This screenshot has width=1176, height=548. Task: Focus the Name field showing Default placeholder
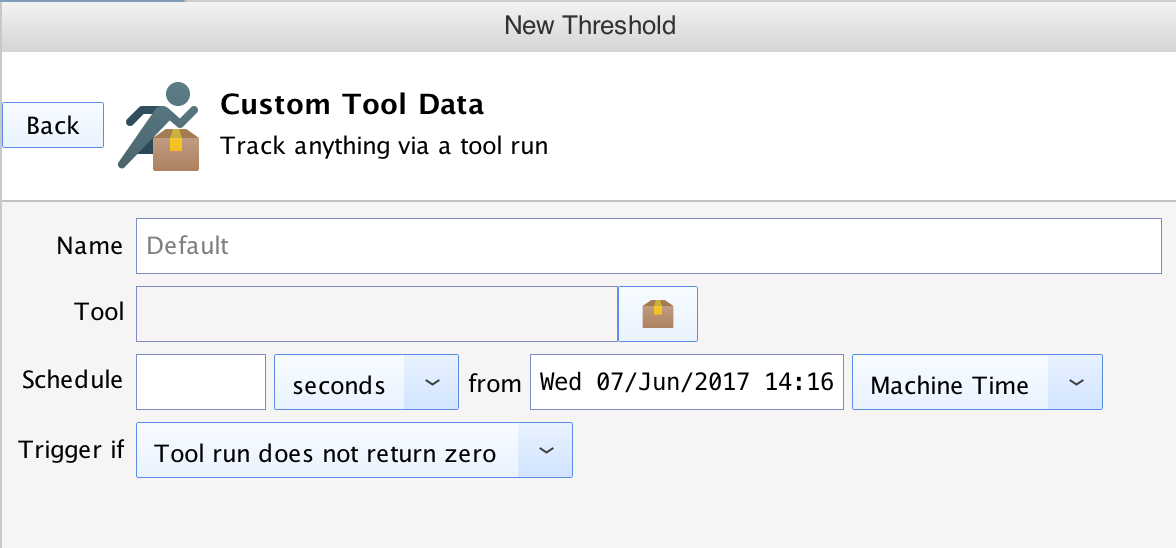tap(649, 246)
